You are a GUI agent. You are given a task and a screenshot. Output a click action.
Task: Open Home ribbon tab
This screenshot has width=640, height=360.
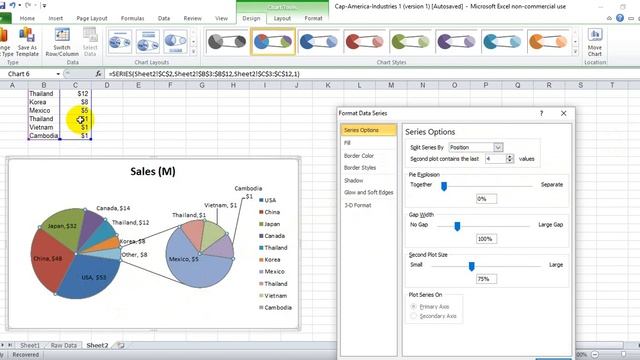(x=27, y=18)
